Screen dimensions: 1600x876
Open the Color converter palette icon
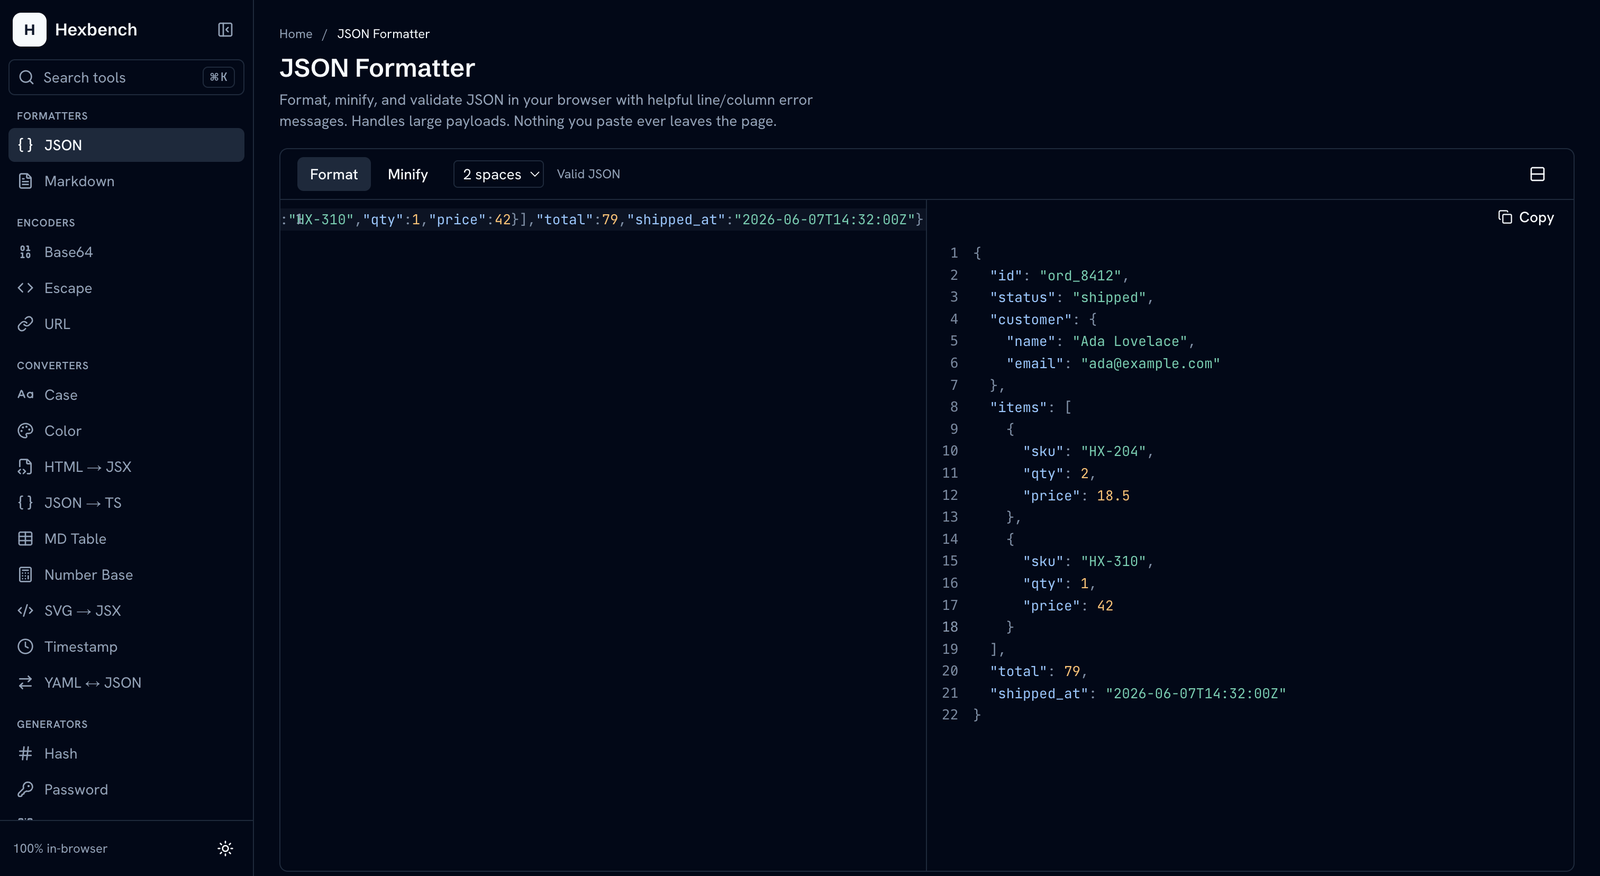click(25, 431)
